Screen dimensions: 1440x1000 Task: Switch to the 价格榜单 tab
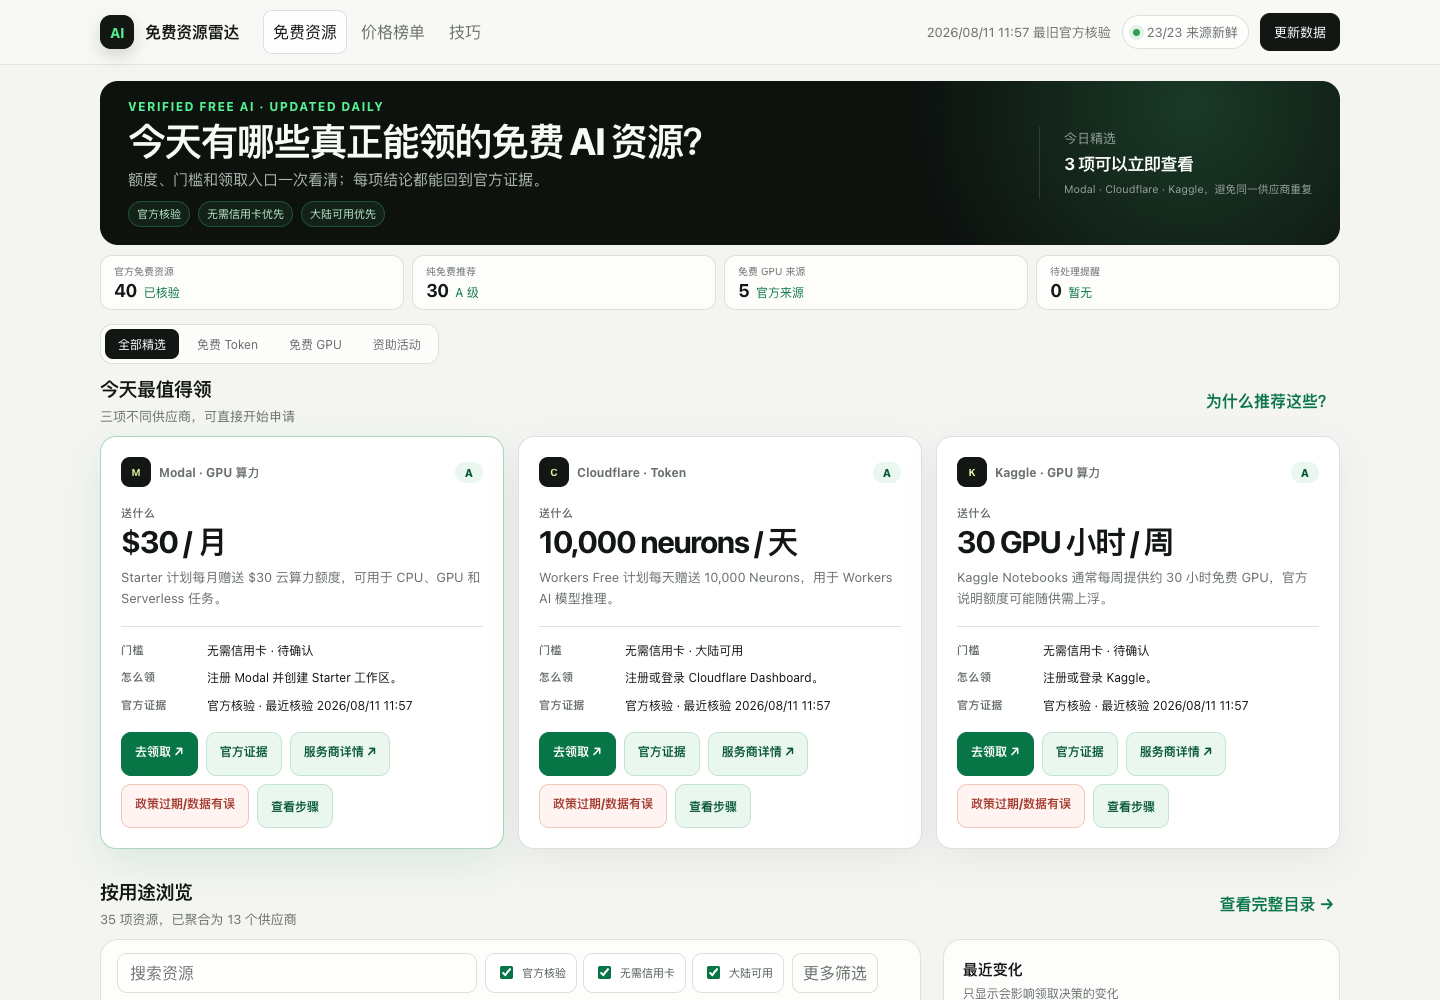coord(393,32)
